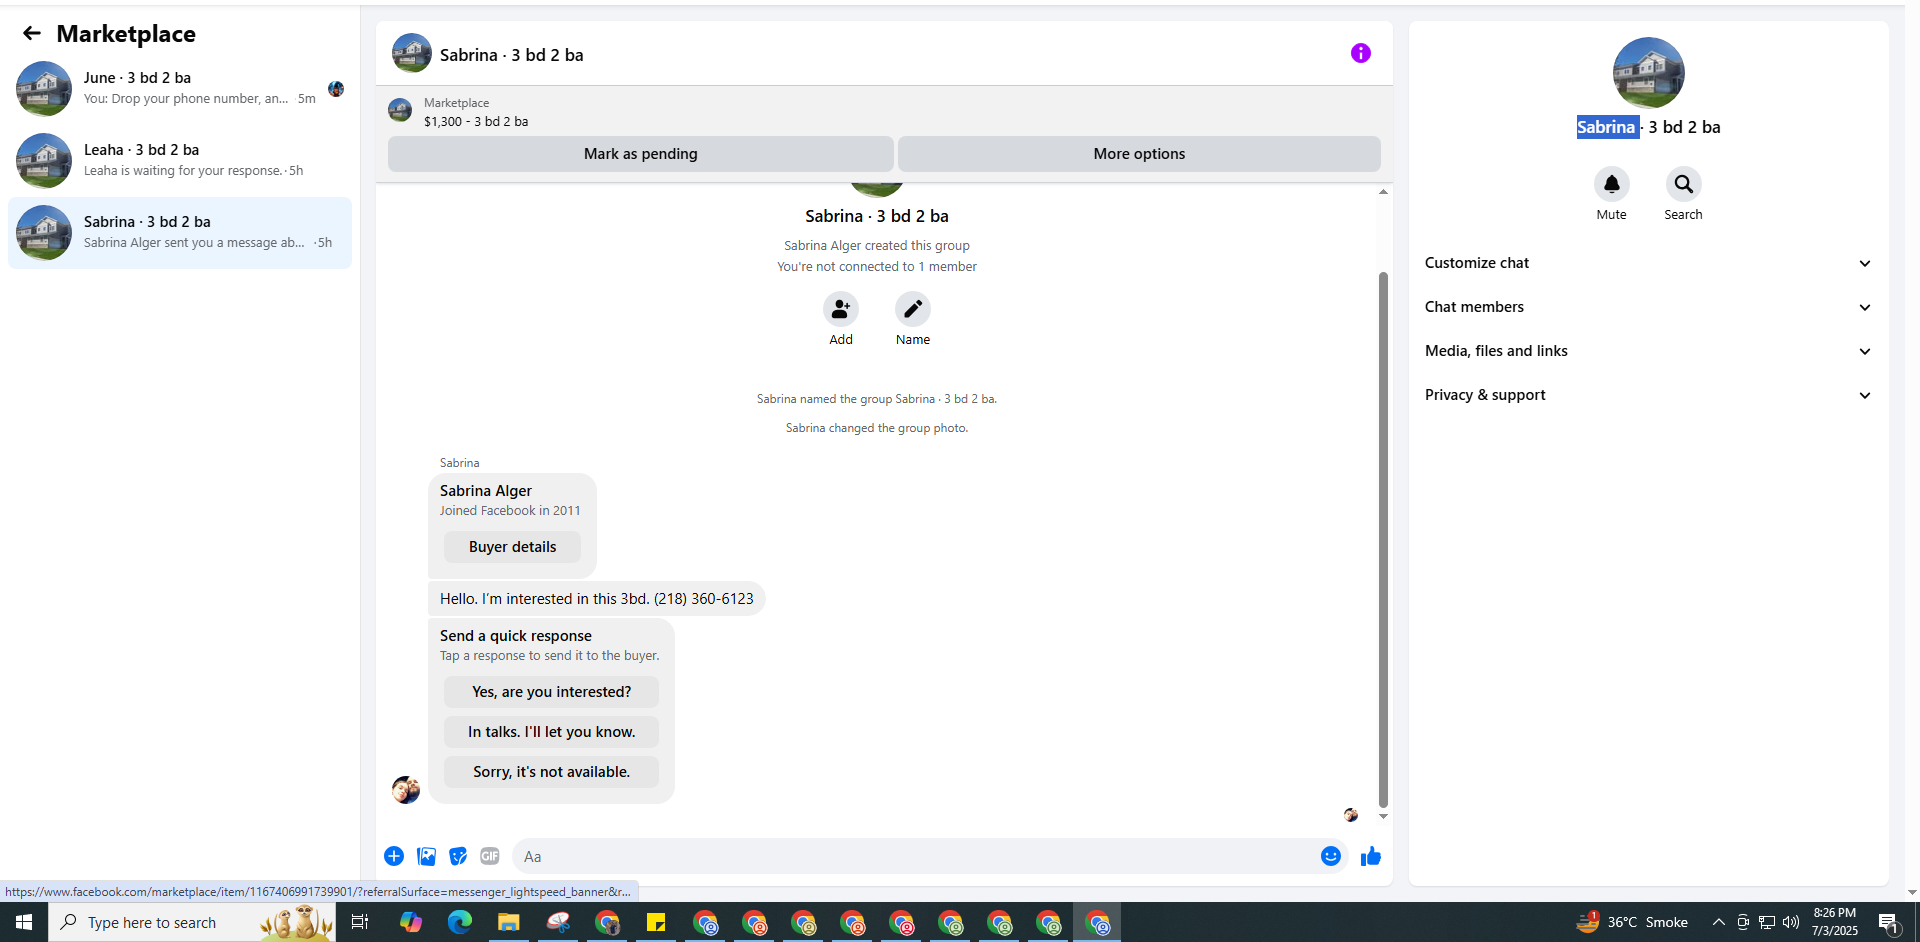Screen dimensions: 1920x942
Task: Click scroll down arrow in chat
Action: (x=1383, y=816)
